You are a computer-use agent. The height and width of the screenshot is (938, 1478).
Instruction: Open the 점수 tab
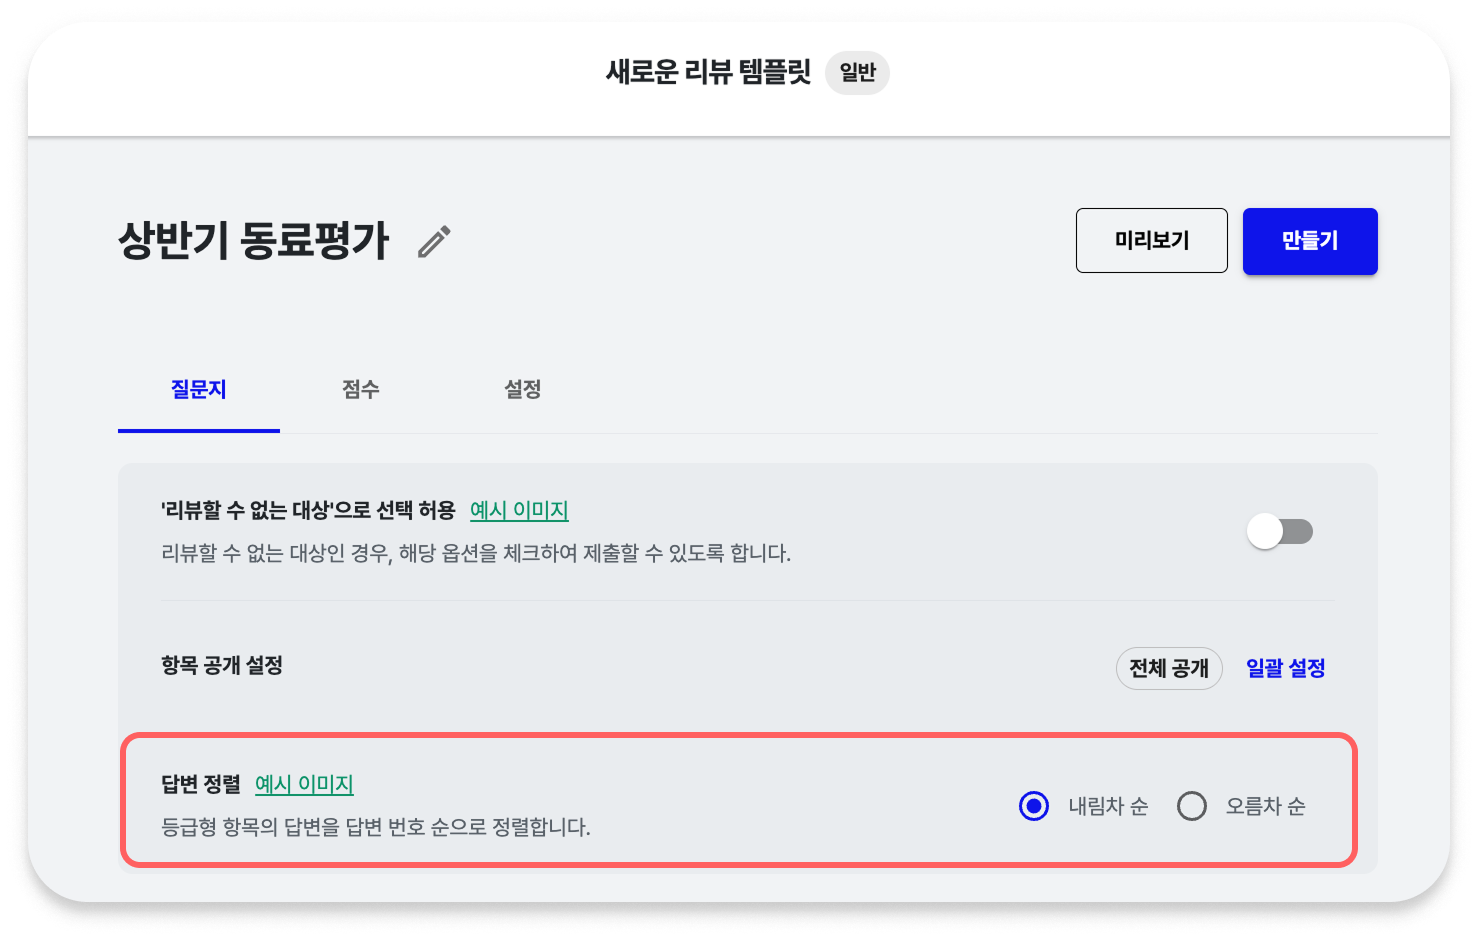[x=360, y=390]
